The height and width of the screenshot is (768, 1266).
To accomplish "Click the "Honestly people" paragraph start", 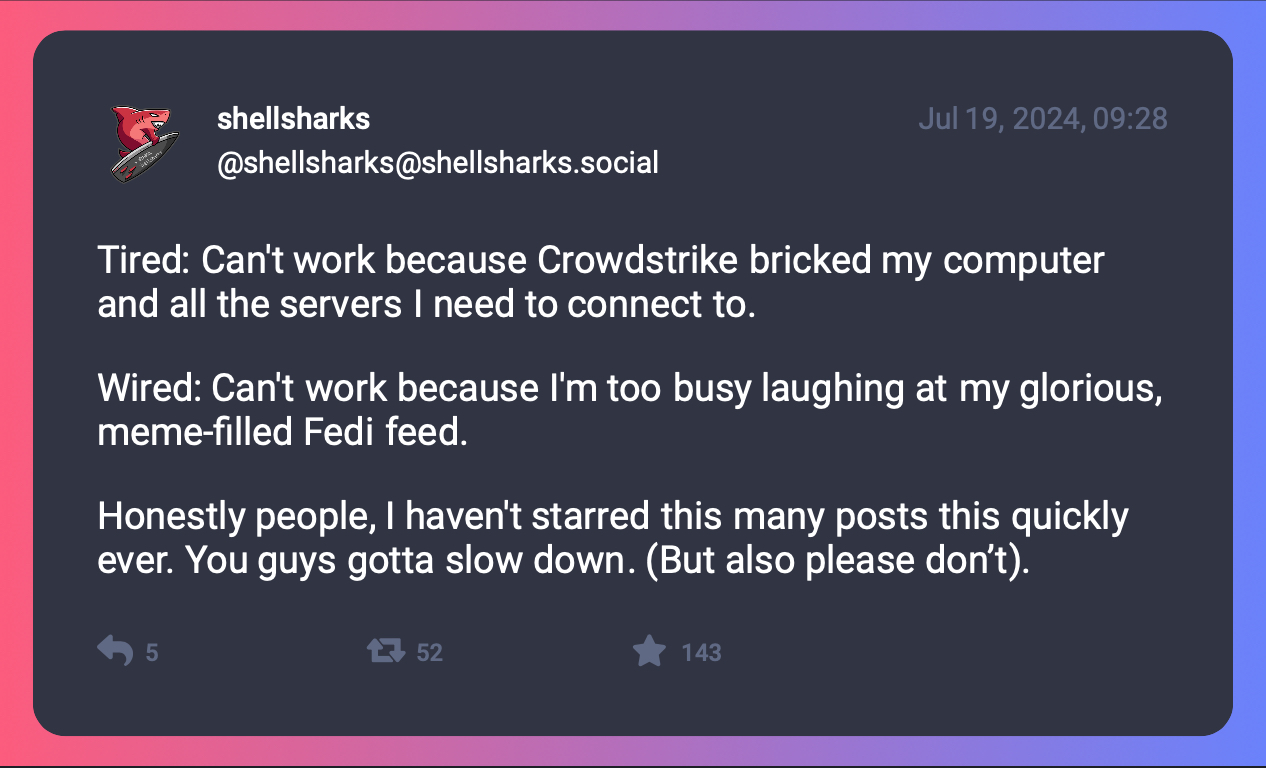I will tap(232, 516).
